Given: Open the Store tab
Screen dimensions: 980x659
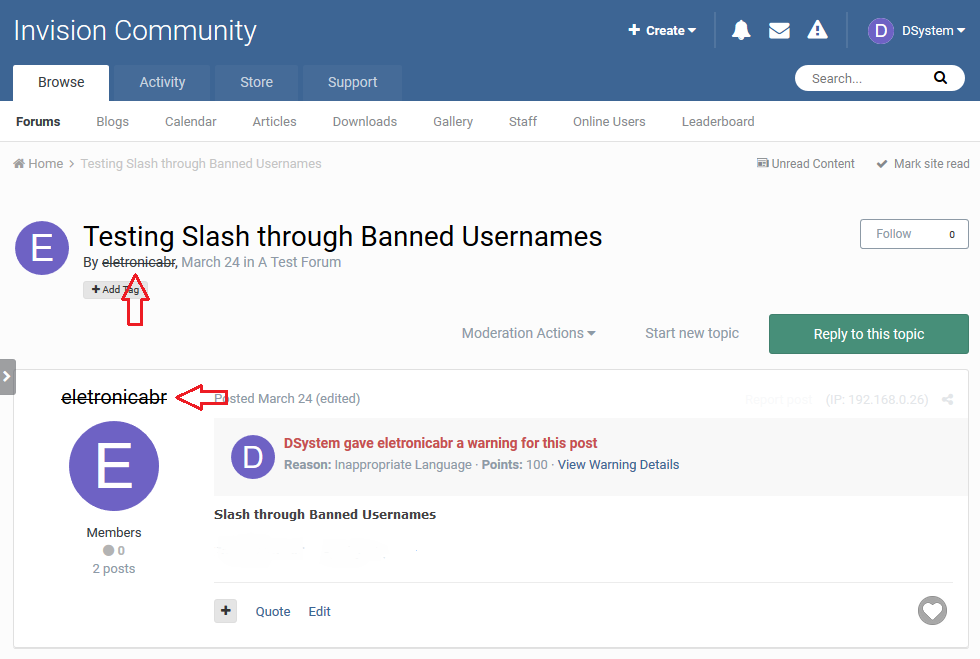Looking at the screenshot, I should [256, 82].
